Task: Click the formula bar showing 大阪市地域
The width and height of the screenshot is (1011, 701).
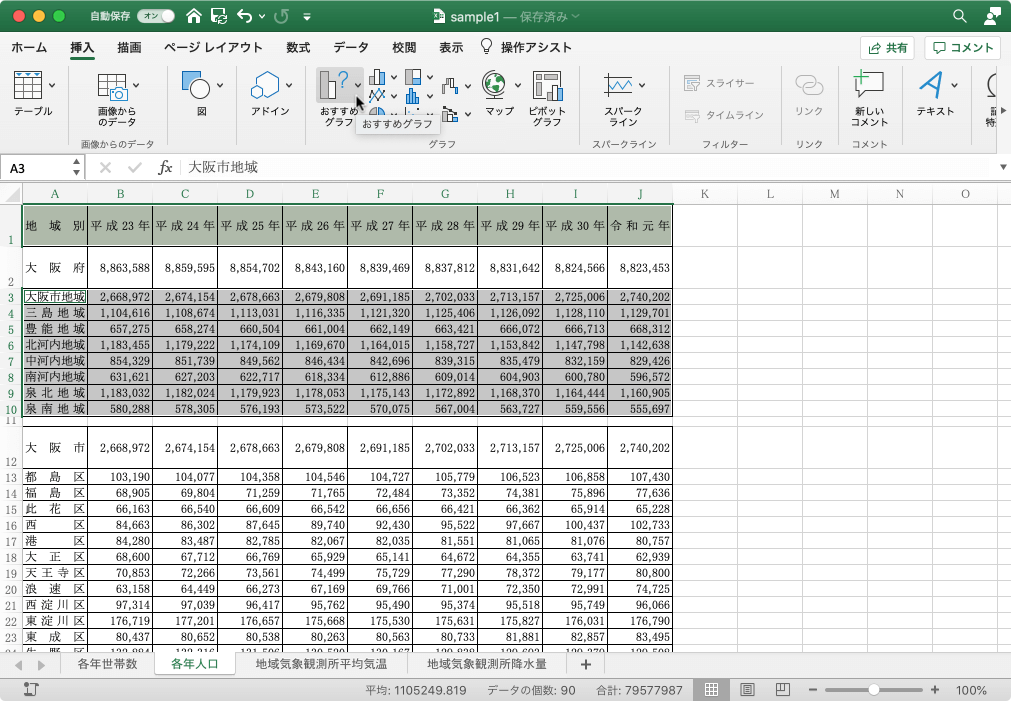Action: 588,168
